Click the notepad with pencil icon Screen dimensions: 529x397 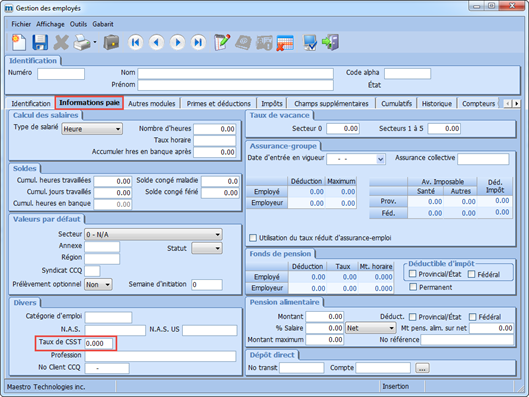click(x=222, y=42)
